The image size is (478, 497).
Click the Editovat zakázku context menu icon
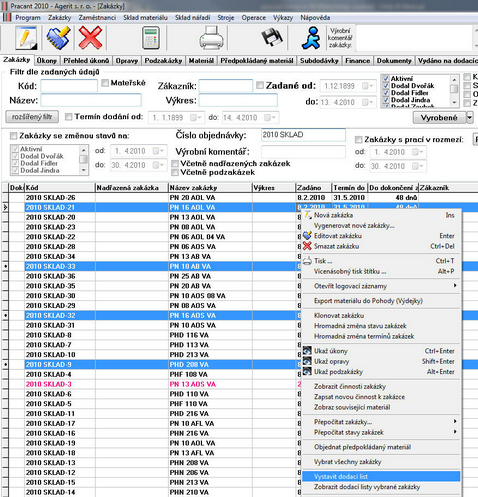[307, 236]
